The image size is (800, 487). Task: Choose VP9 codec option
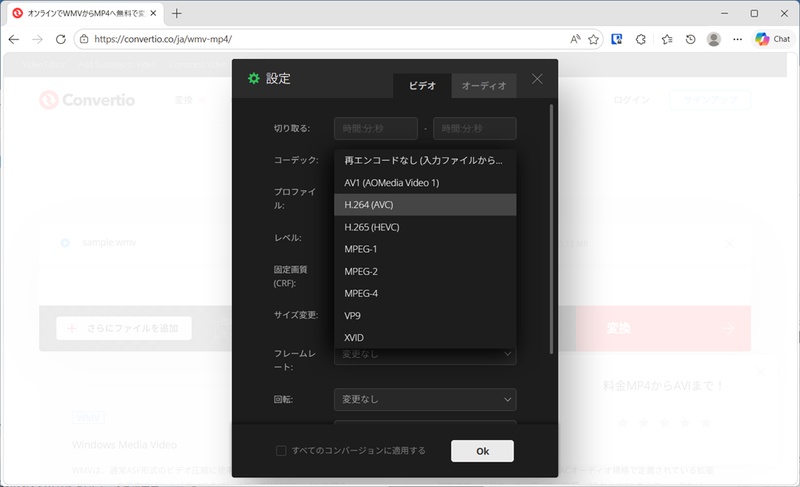pyautogui.click(x=425, y=316)
